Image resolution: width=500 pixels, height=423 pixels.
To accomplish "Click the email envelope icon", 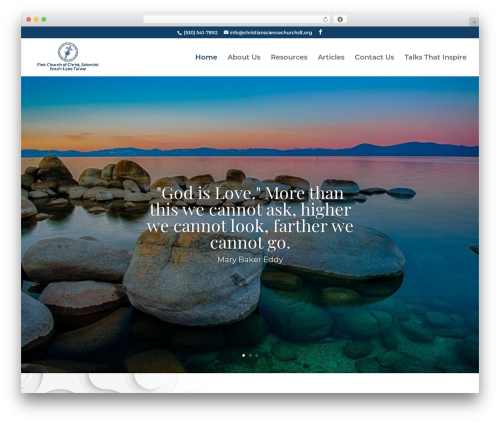I will [226, 32].
